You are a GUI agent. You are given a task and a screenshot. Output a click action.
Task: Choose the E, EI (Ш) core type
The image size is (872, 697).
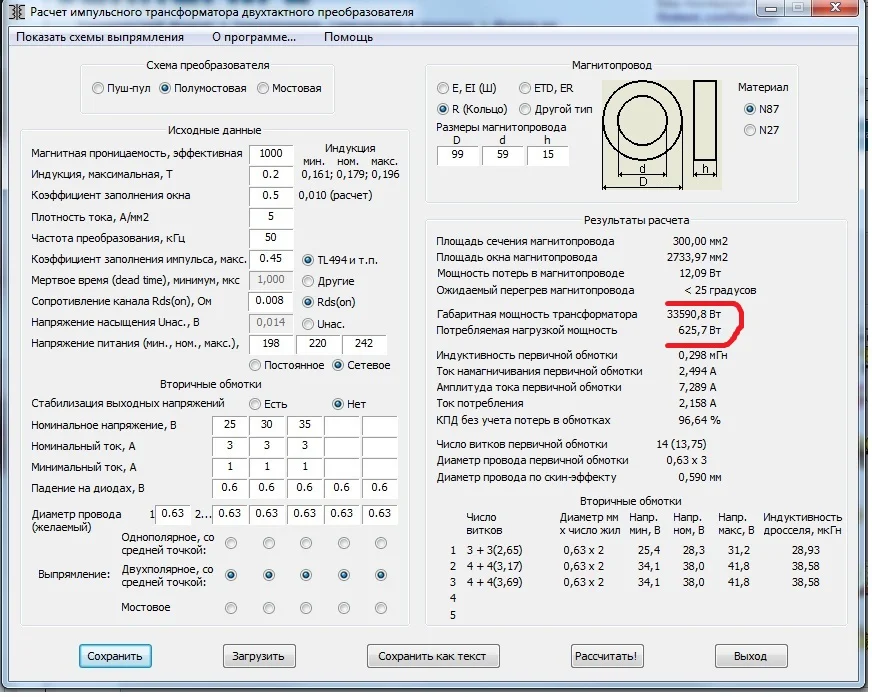pyautogui.click(x=443, y=88)
